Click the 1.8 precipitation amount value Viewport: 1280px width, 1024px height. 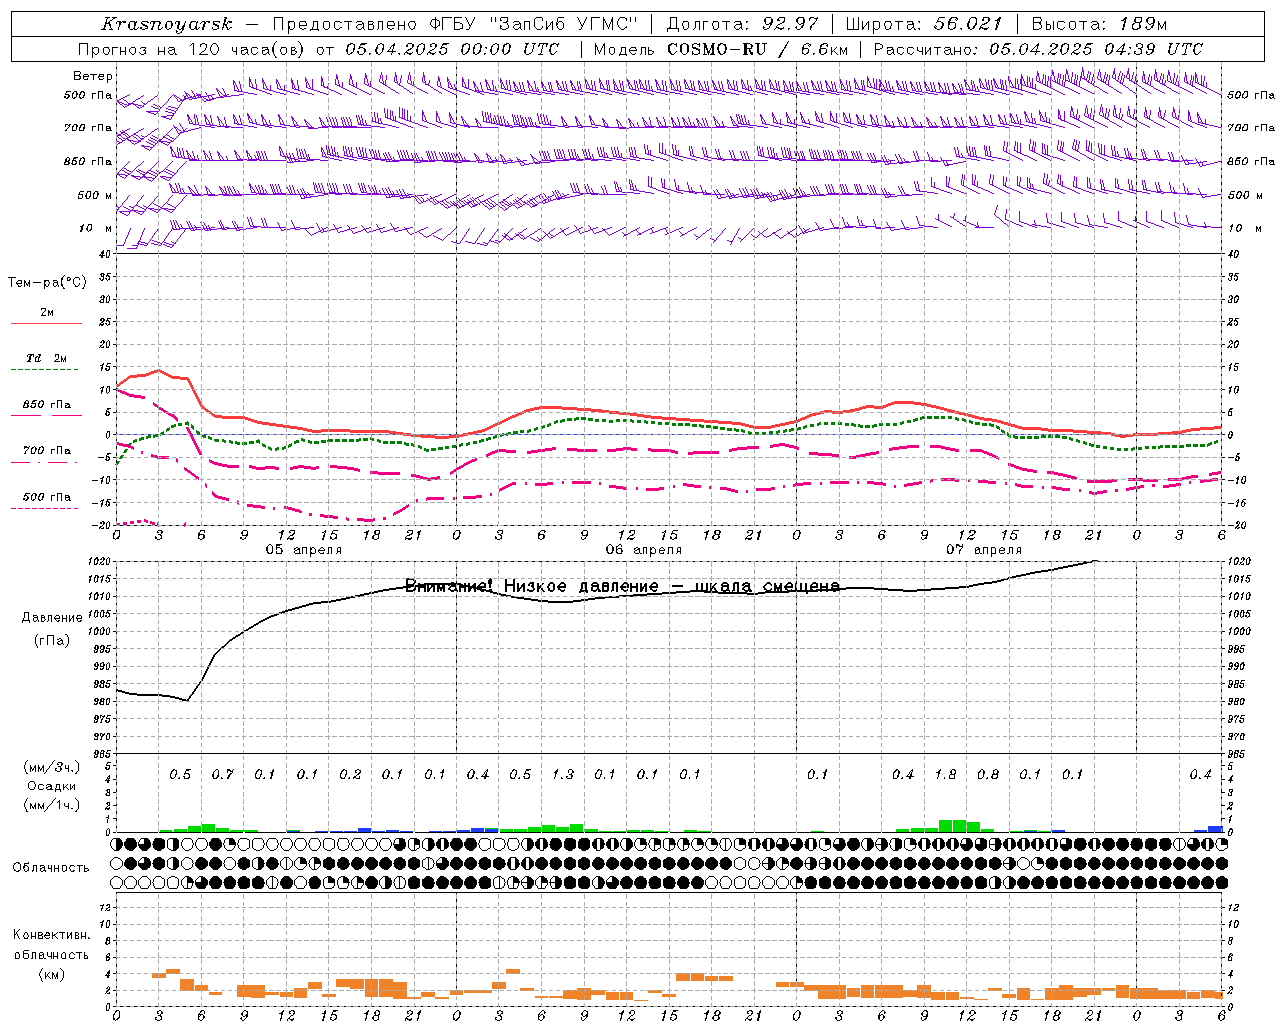point(945,775)
